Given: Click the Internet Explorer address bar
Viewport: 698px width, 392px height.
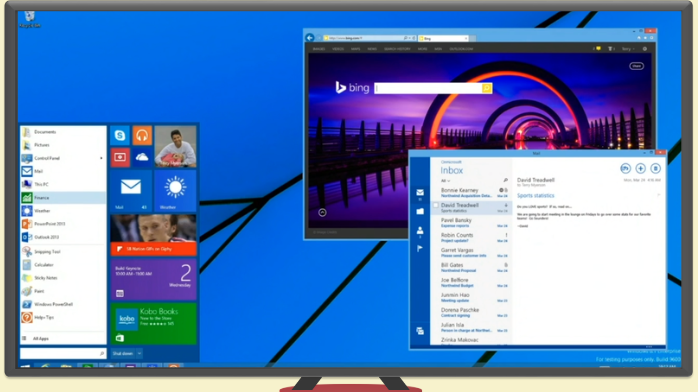Looking at the screenshot, I should (x=369, y=38).
